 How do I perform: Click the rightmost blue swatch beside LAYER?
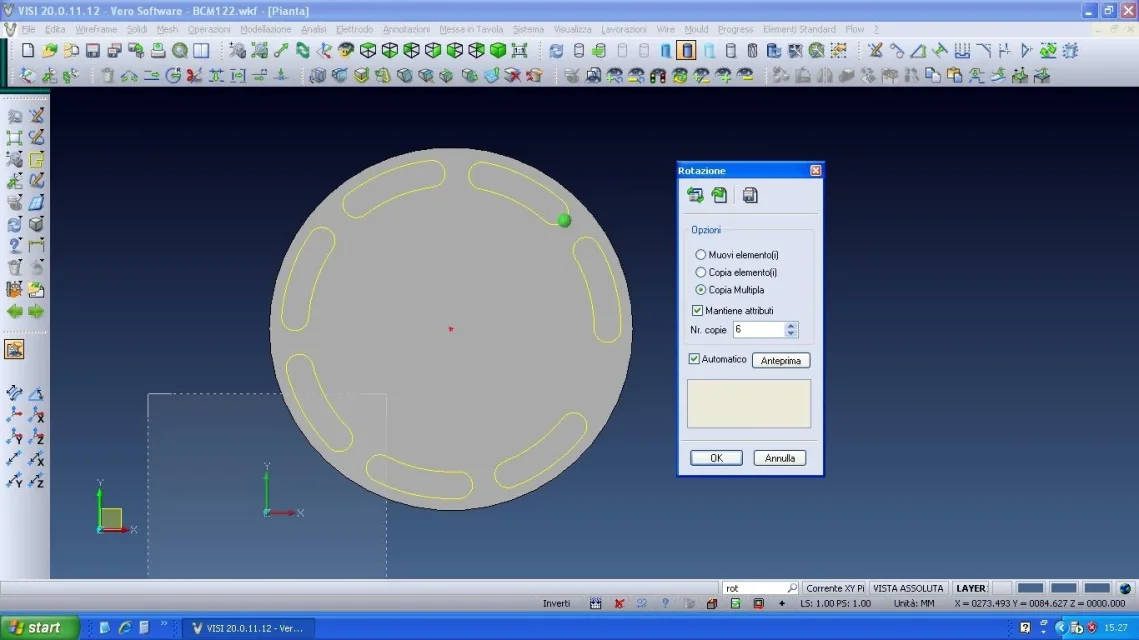tap(1098, 588)
